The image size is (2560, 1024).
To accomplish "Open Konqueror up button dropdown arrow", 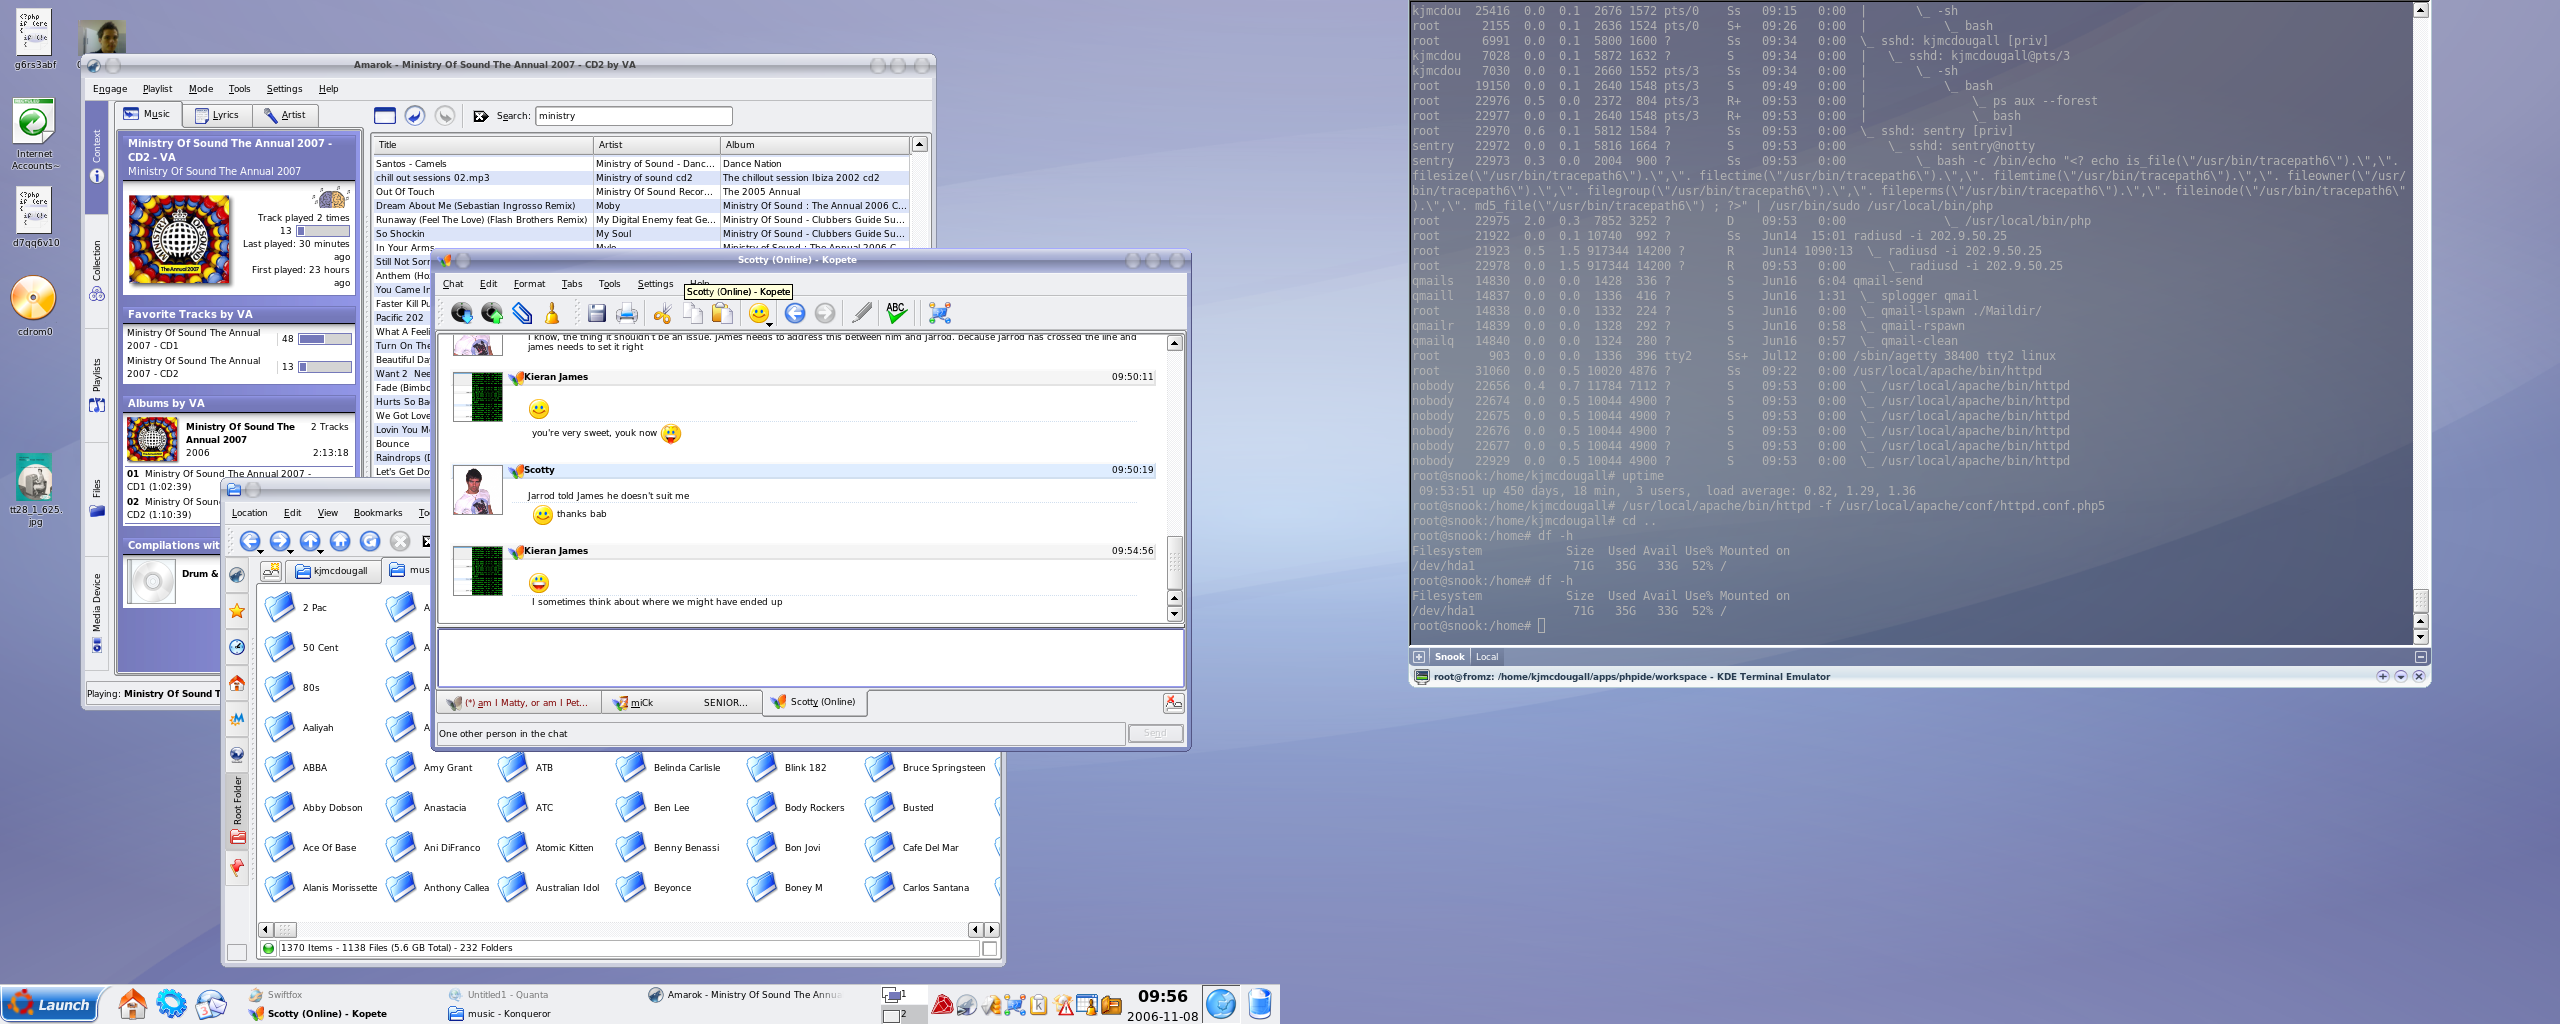I will pyautogui.click(x=320, y=551).
